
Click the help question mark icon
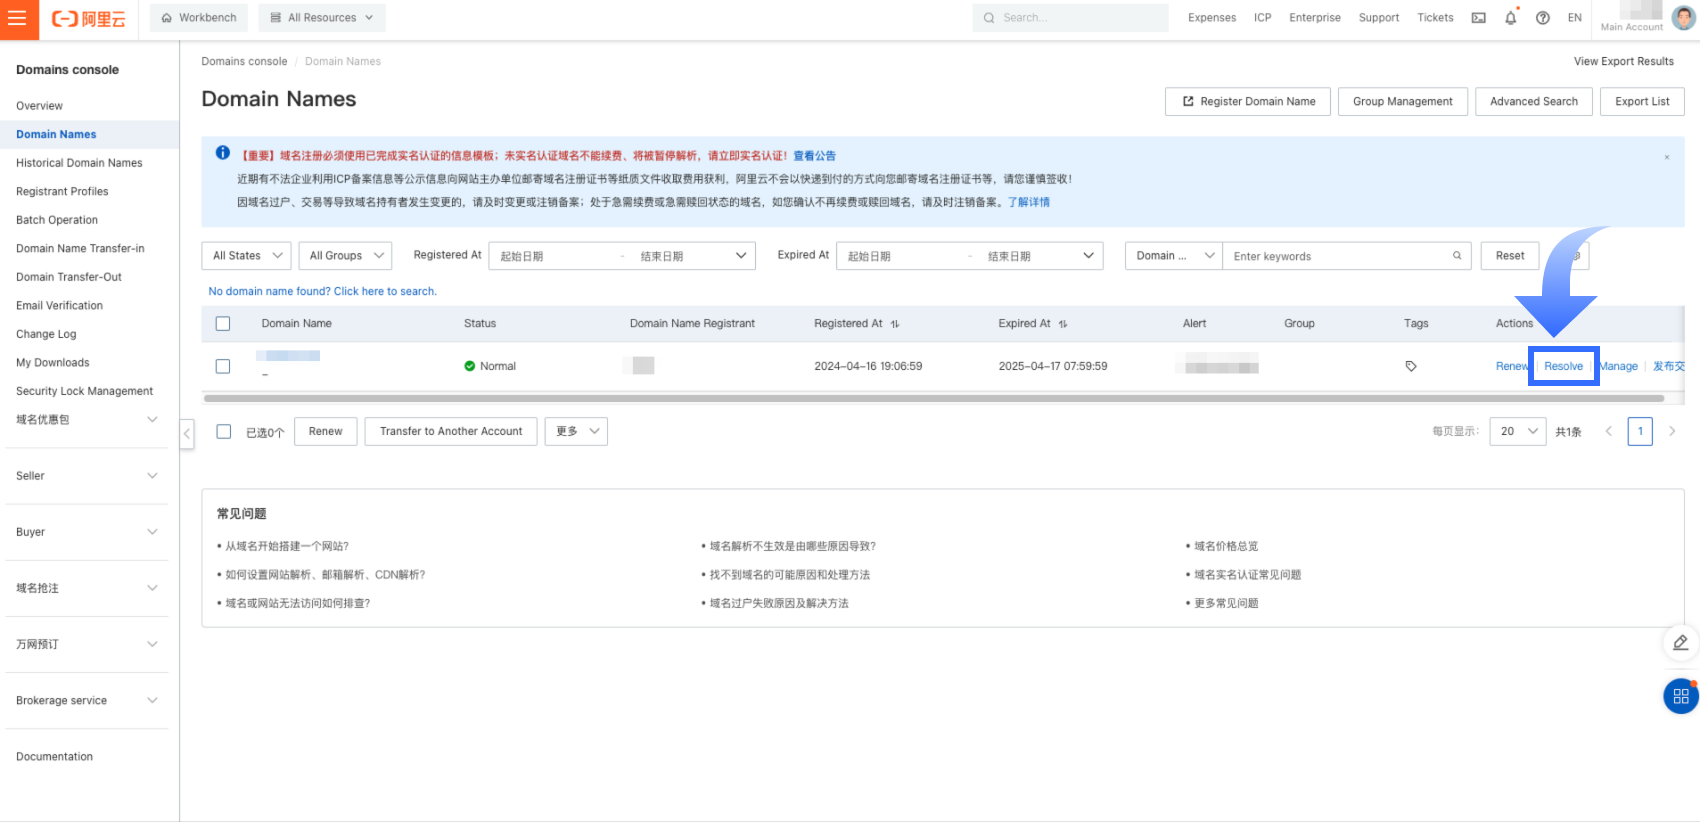tap(1543, 18)
